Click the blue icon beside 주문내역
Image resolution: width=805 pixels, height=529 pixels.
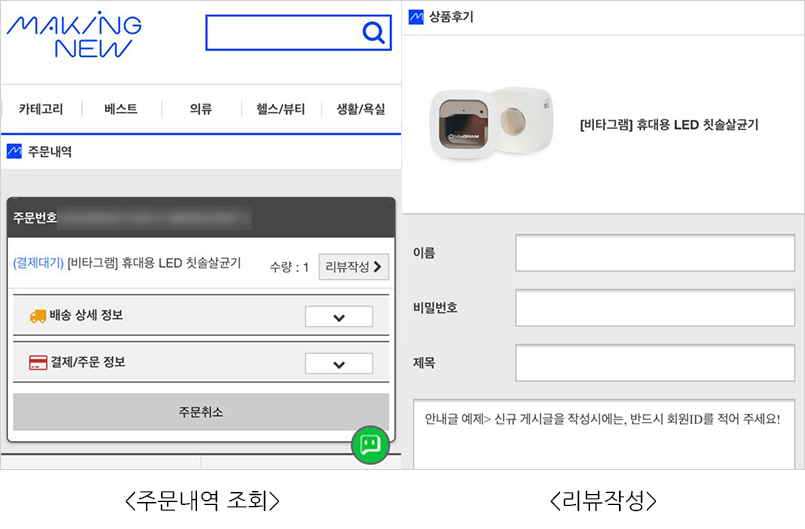[14, 151]
